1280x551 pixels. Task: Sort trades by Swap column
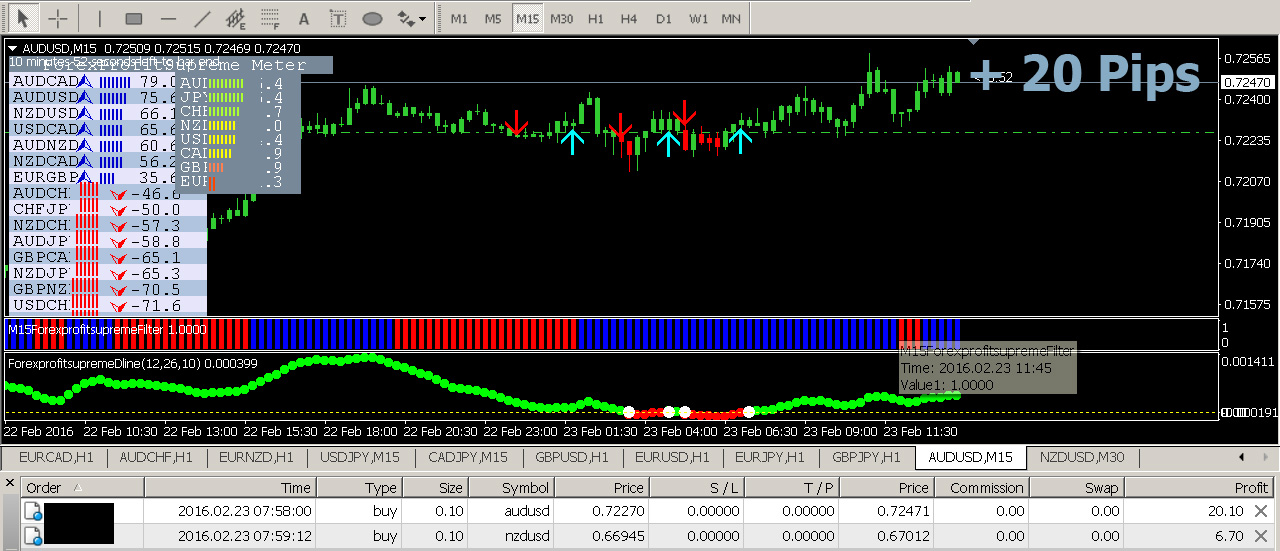1076,488
